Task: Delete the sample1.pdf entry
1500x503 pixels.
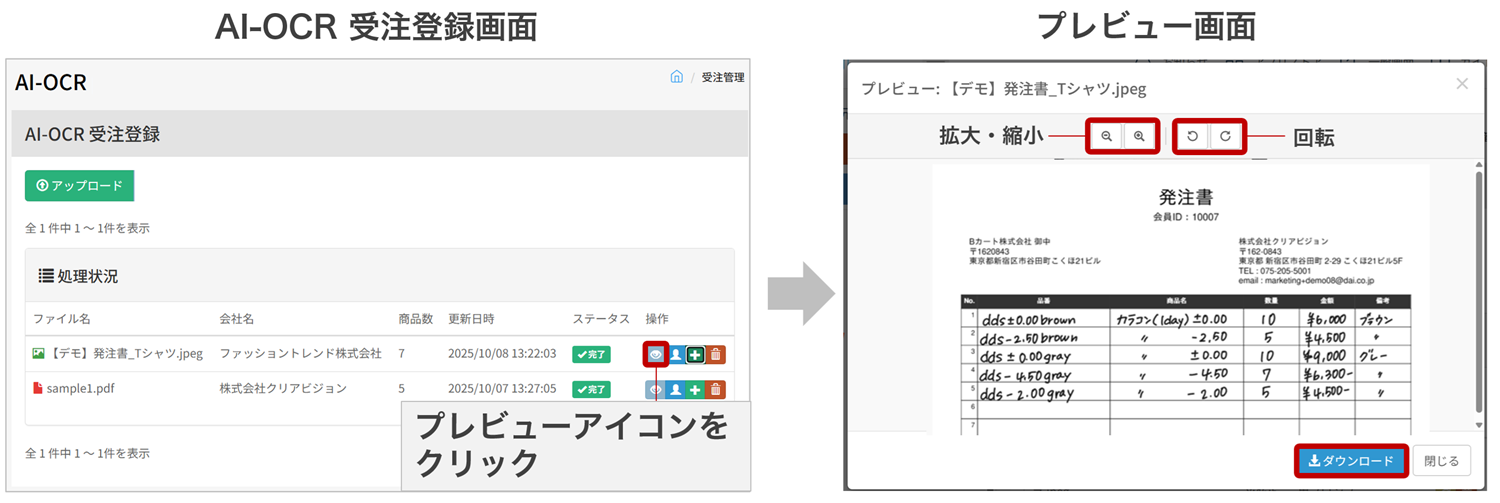Action: (716, 389)
